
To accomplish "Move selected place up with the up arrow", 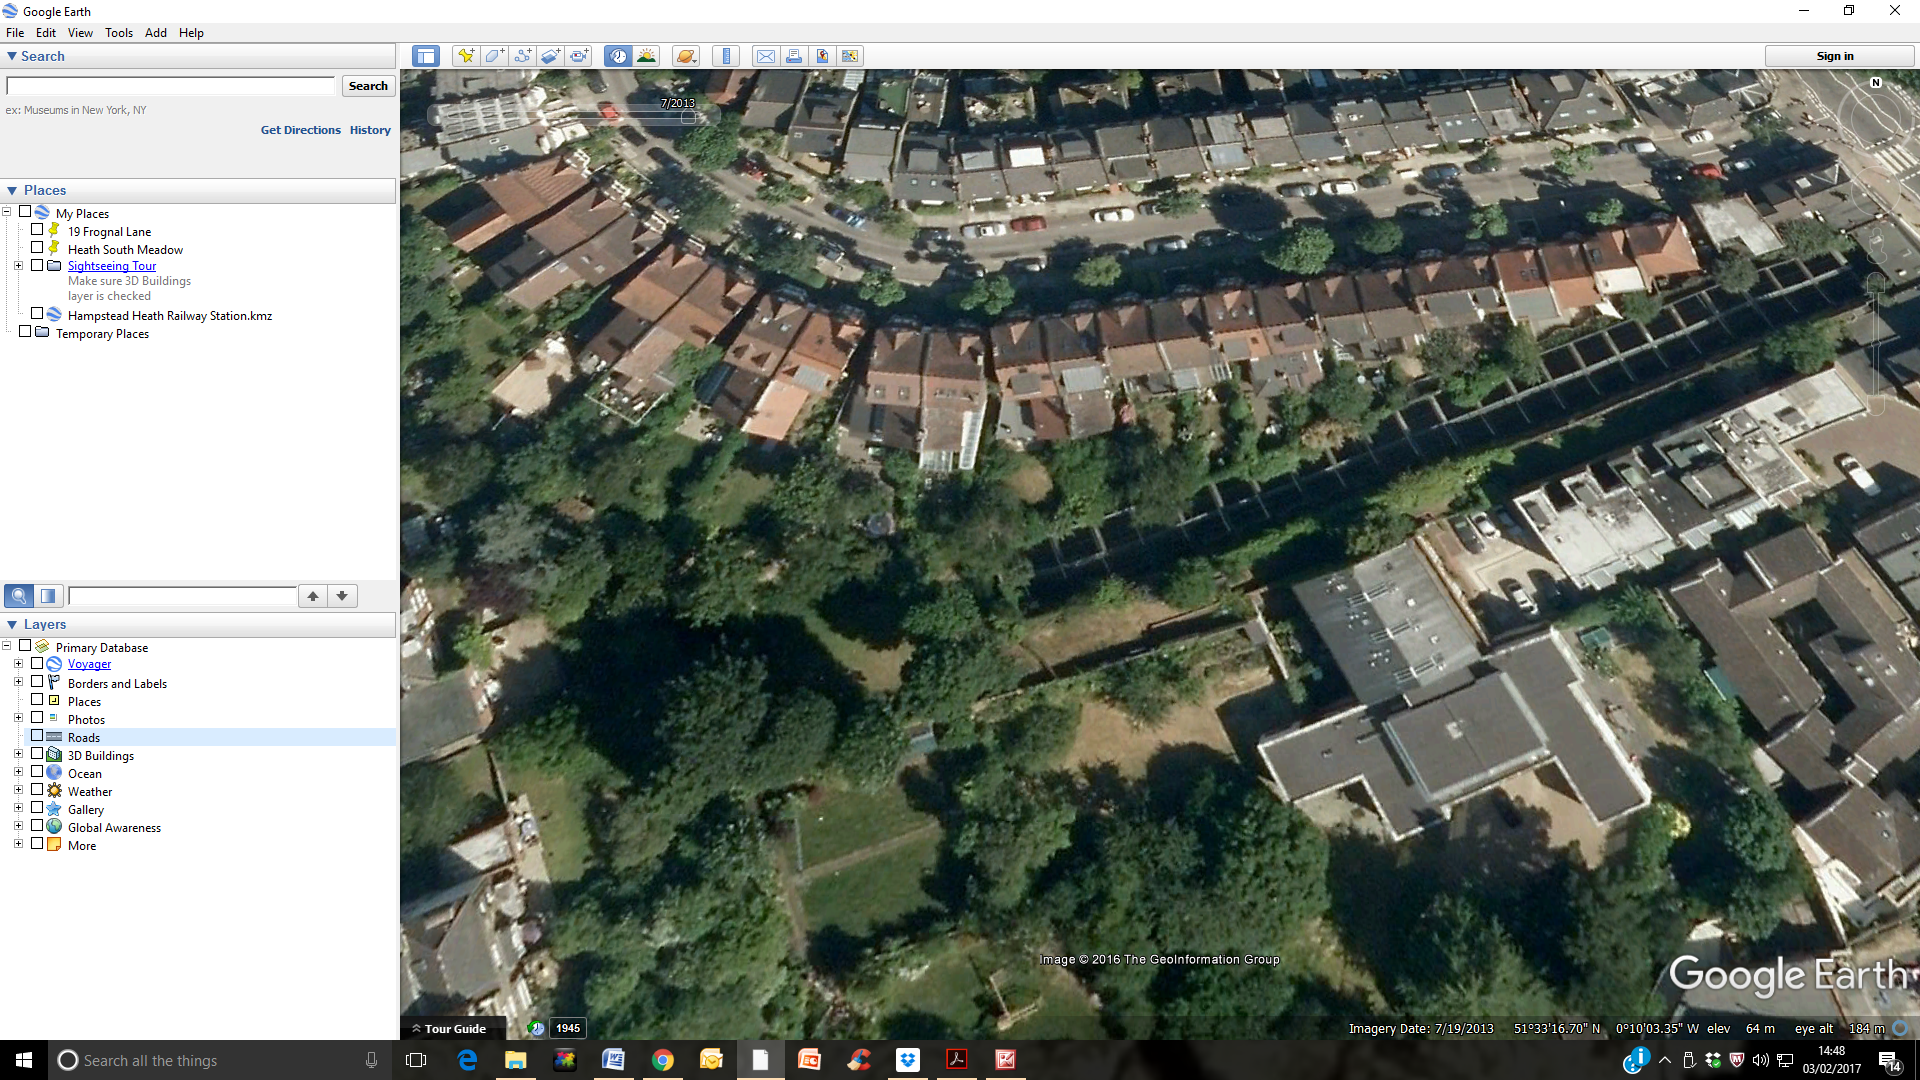I will coord(313,596).
